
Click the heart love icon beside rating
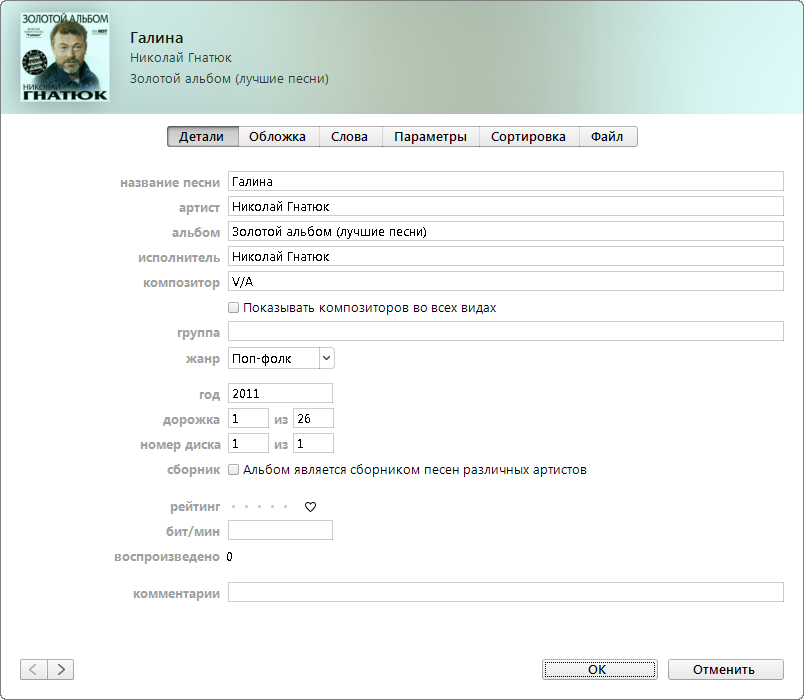(310, 507)
